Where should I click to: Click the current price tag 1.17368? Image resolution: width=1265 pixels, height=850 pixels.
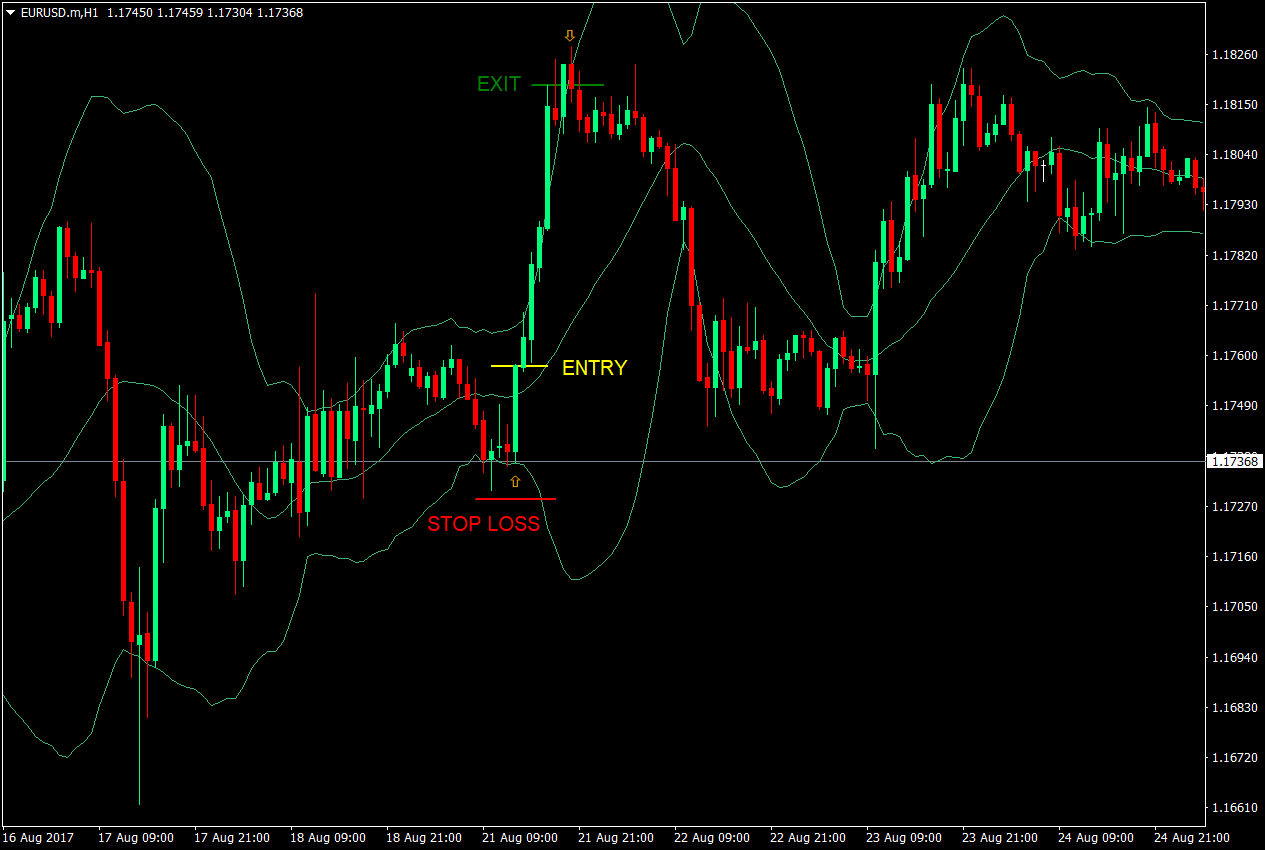[x=1234, y=461]
